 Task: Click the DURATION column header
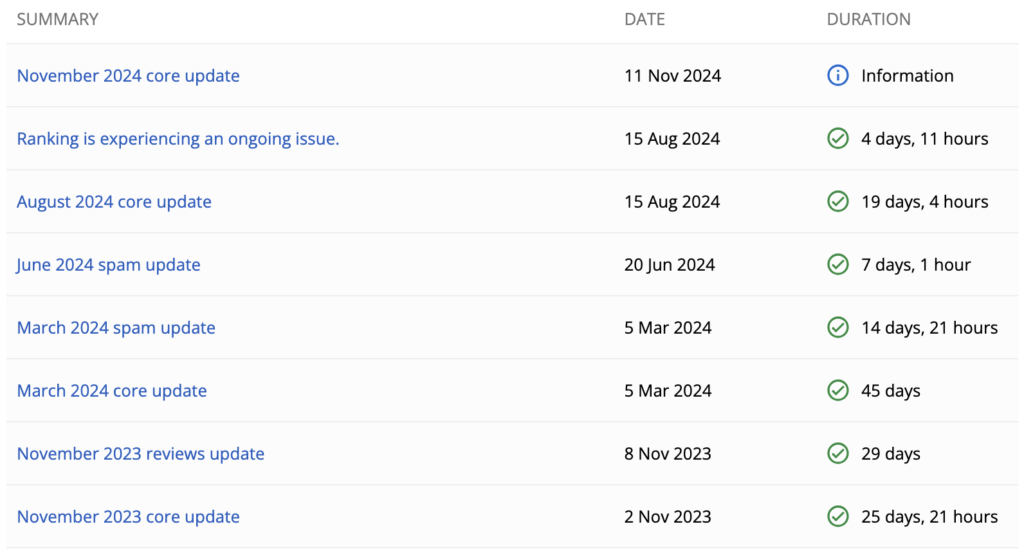868,19
